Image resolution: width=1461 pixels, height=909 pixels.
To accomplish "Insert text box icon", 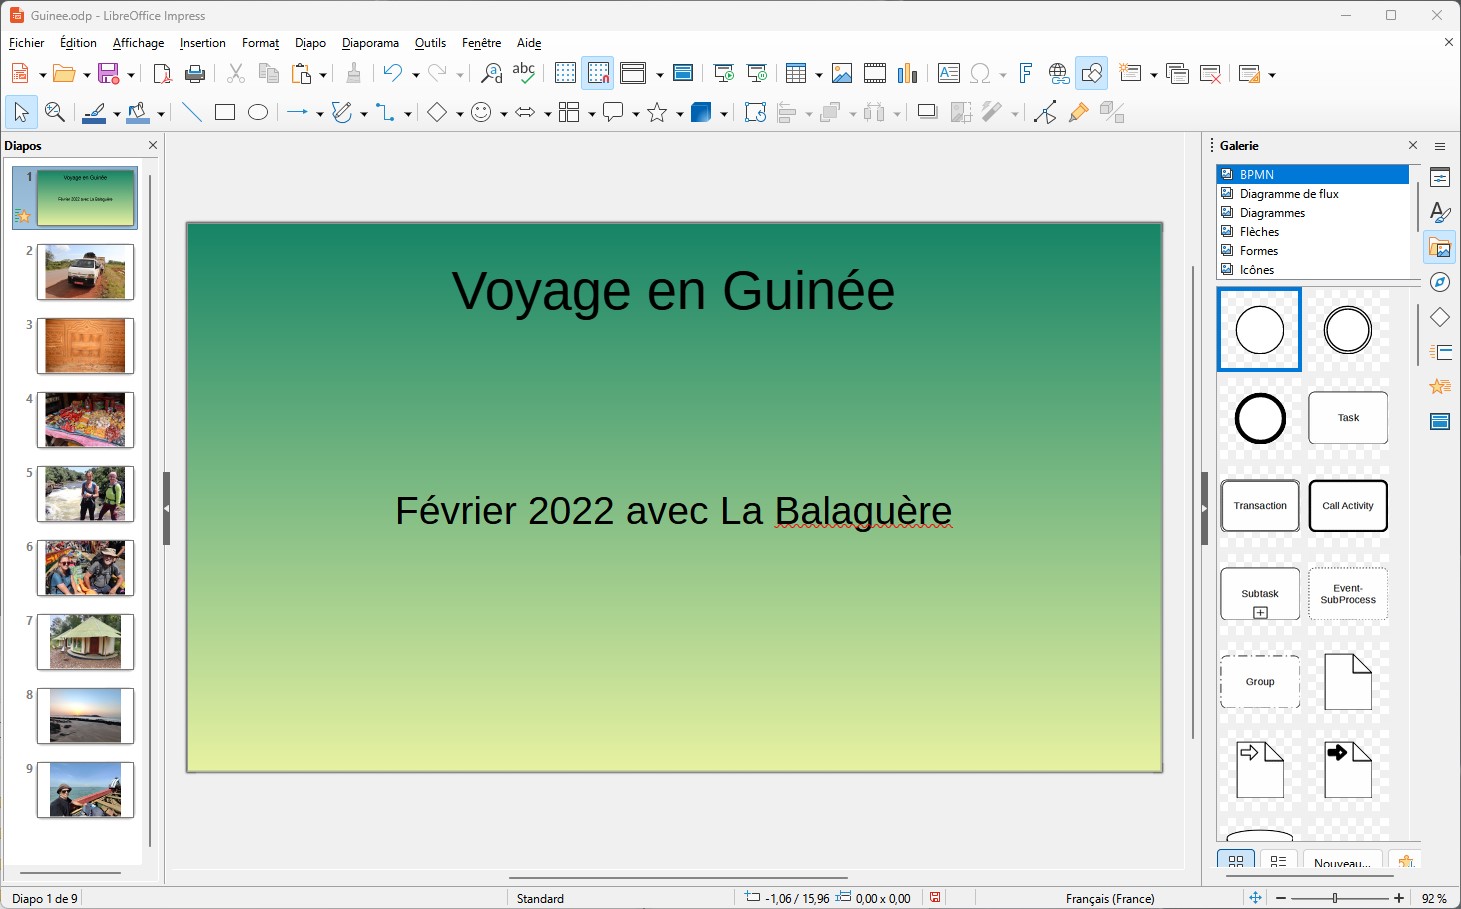I will coord(949,74).
